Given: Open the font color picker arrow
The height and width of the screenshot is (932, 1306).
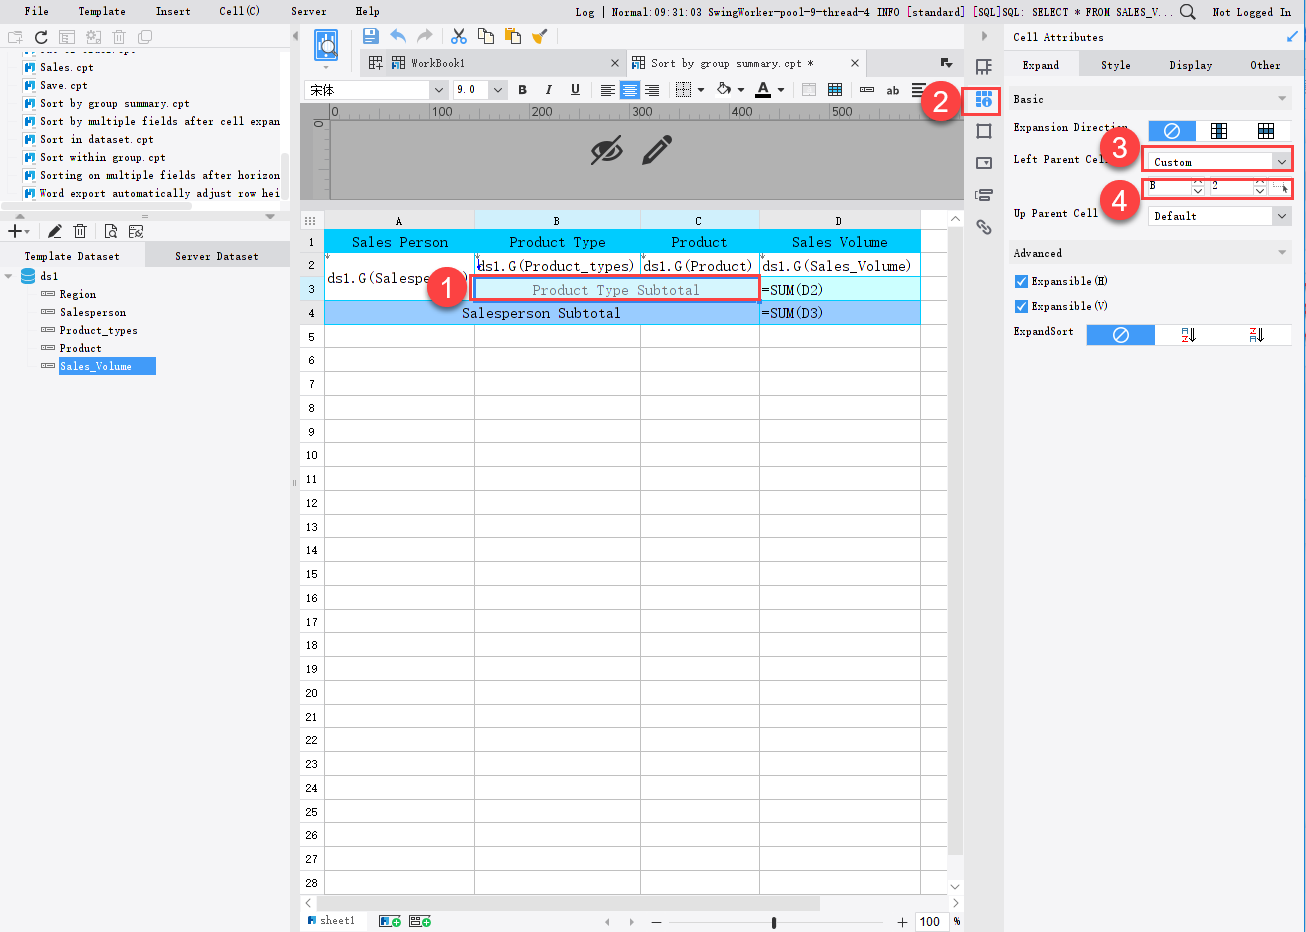Looking at the screenshot, I should pos(782,90).
